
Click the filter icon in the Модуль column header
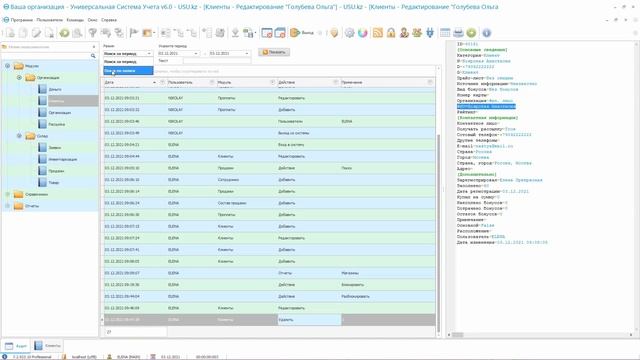(x=273, y=82)
